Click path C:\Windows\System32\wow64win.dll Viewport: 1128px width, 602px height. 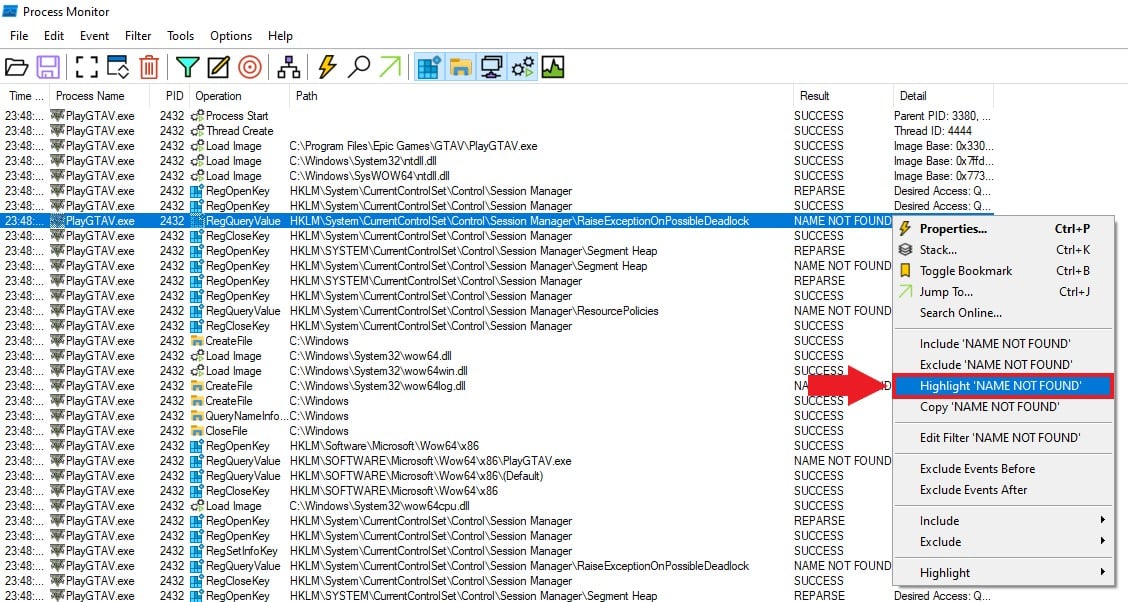click(378, 371)
